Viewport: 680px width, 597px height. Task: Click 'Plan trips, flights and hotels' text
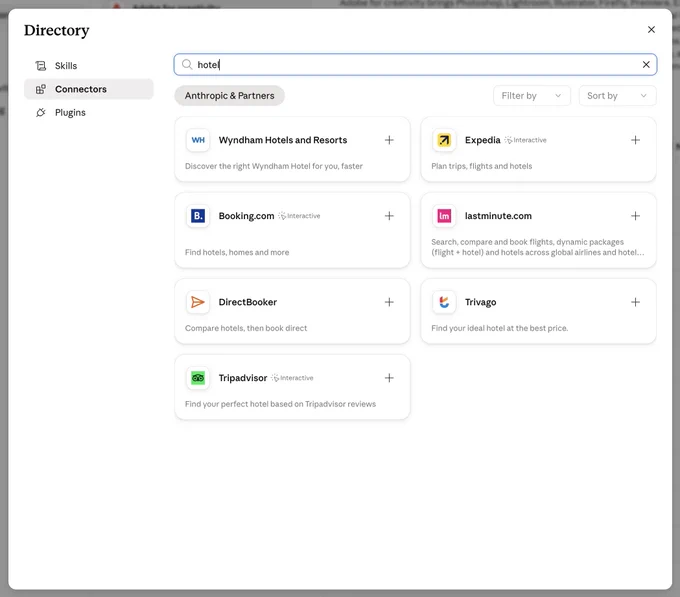tap(481, 166)
